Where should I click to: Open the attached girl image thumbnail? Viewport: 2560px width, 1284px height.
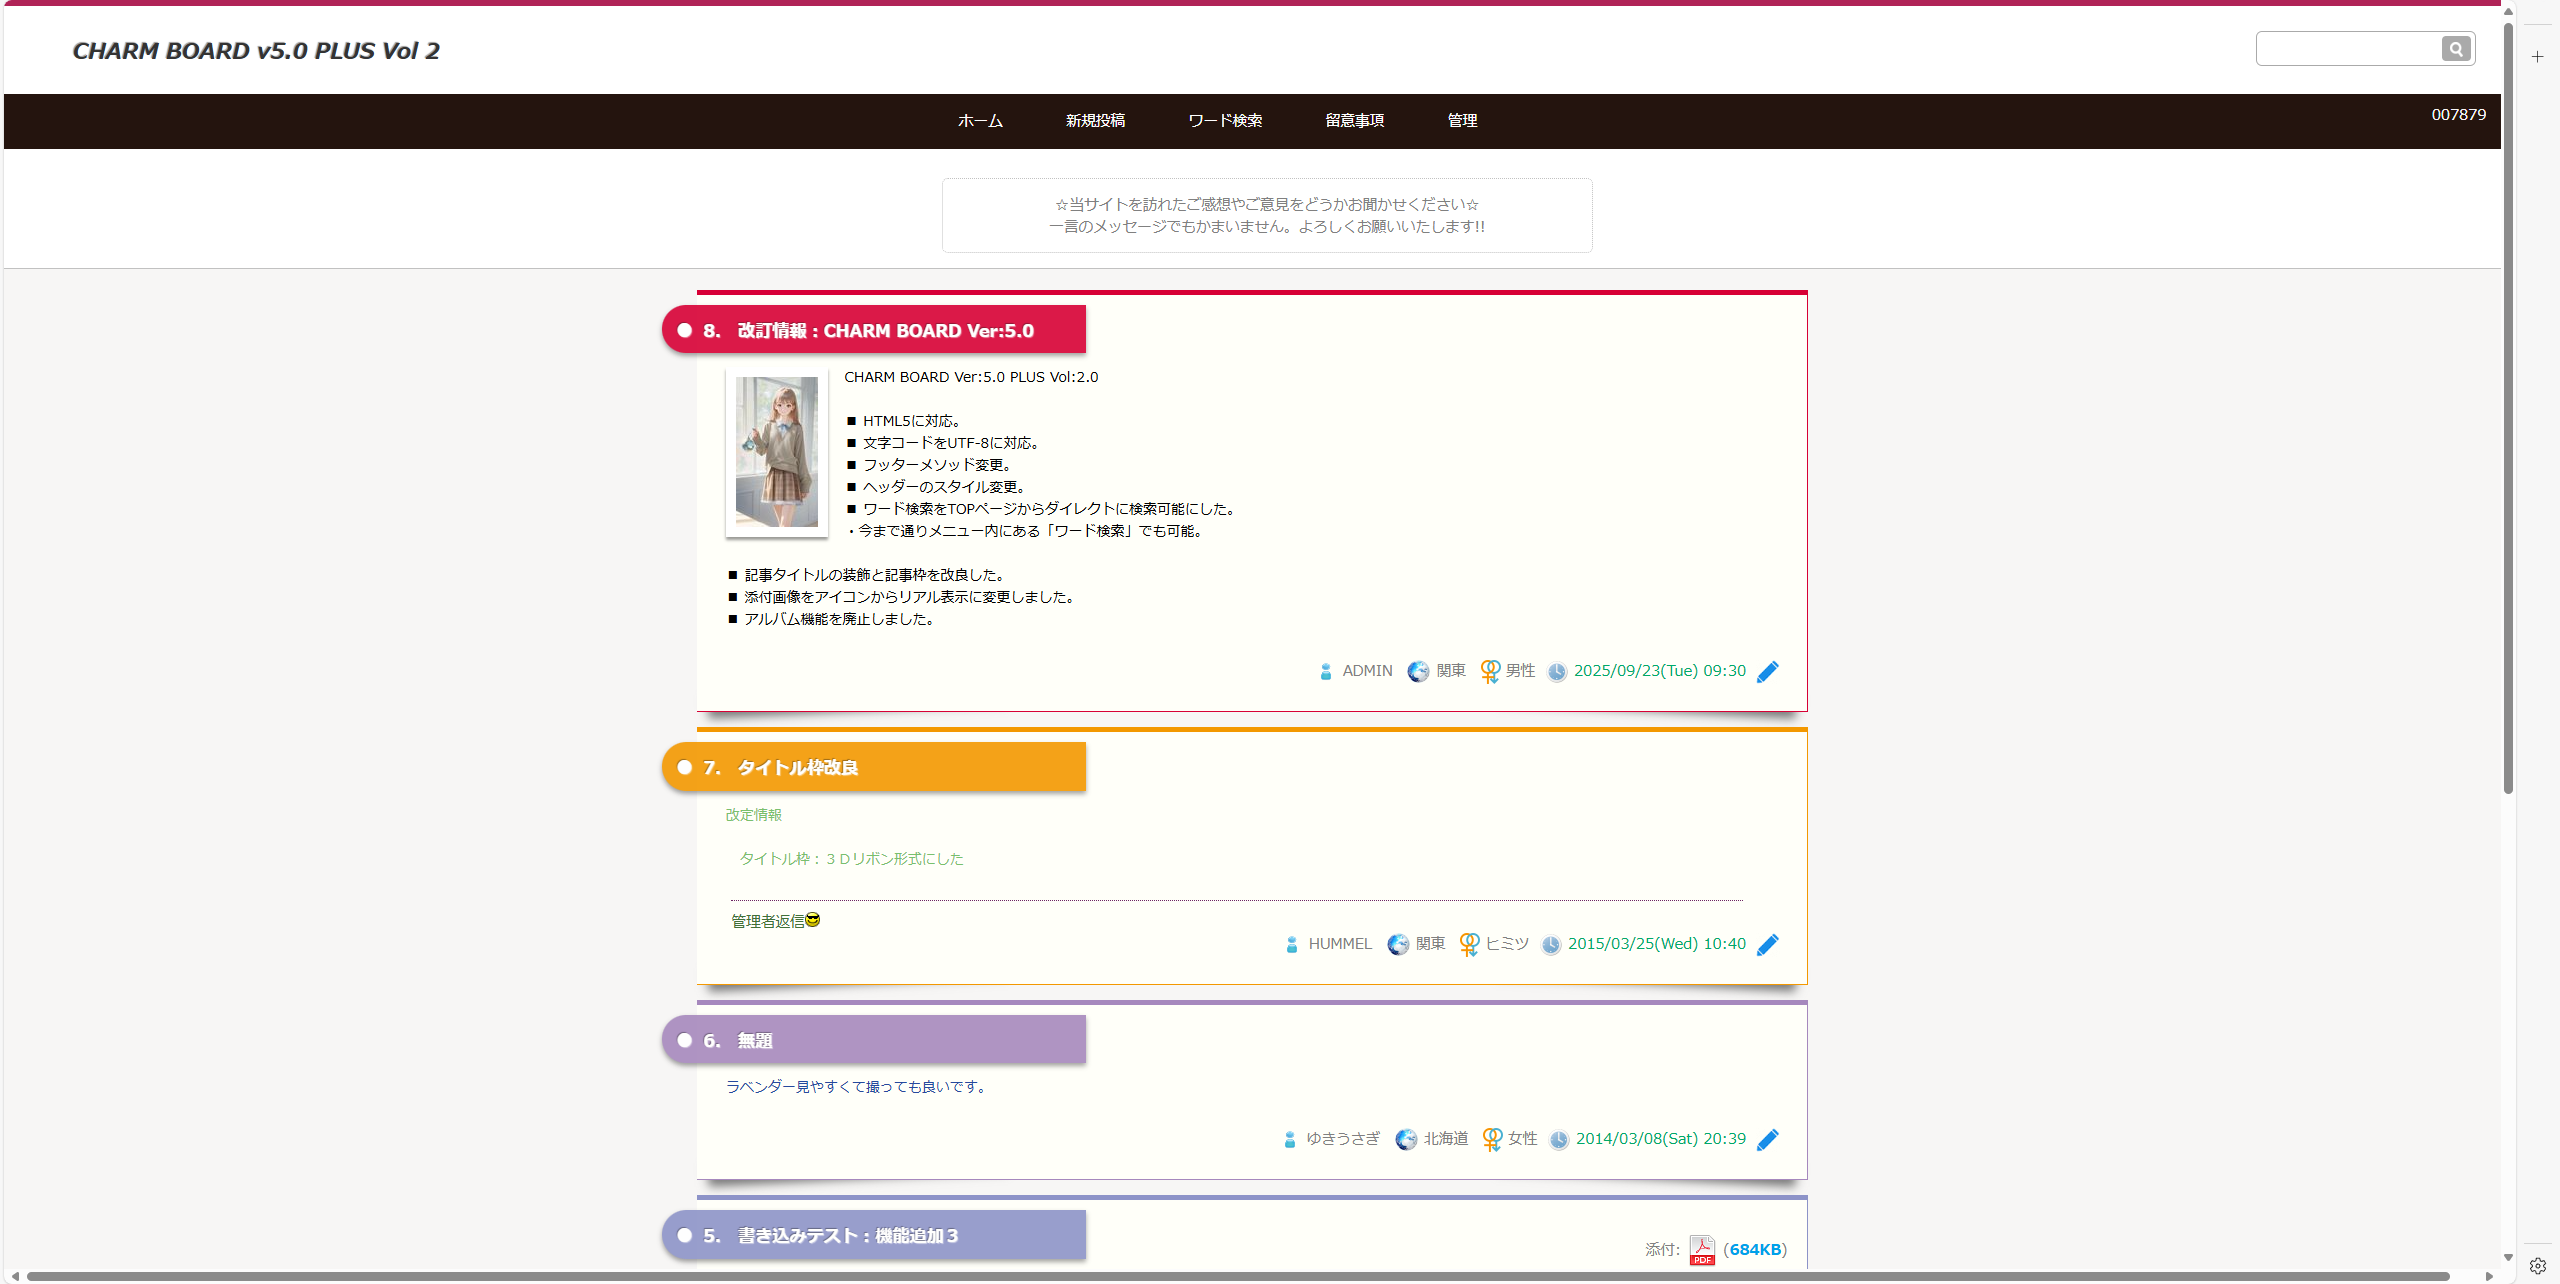777,452
